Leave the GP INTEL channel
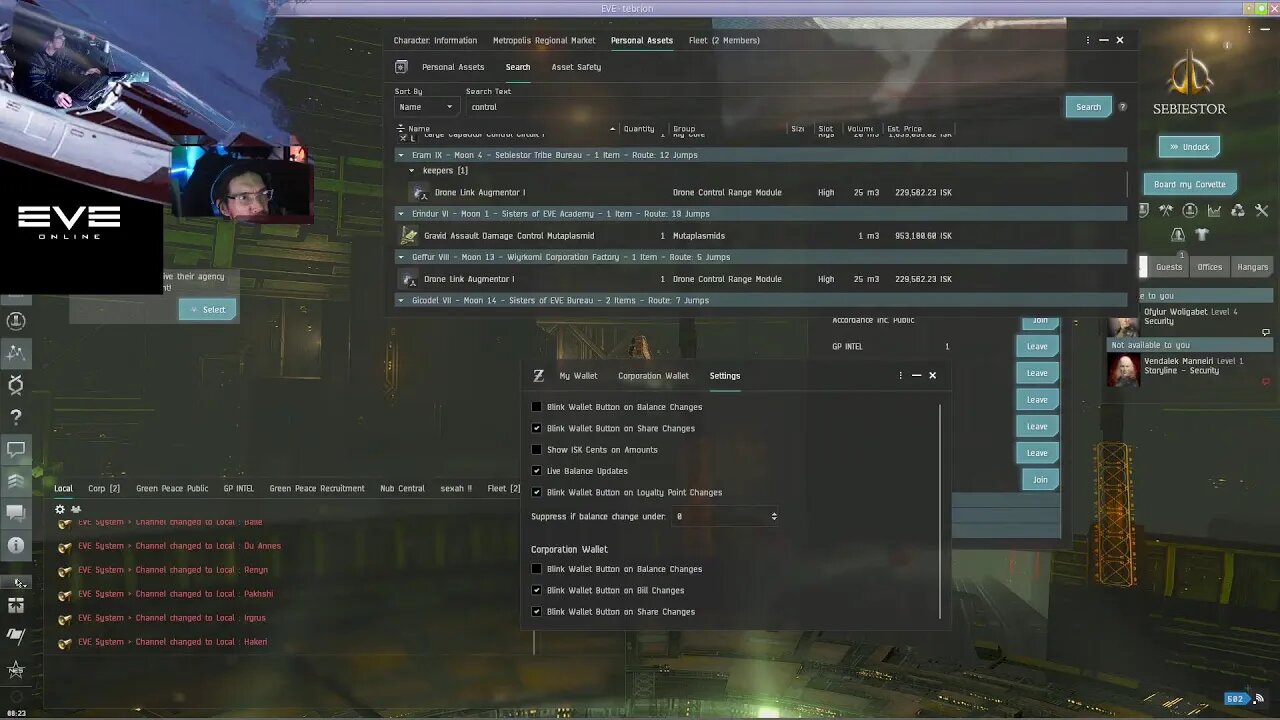The height and width of the screenshot is (720, 1280). click(x=1037, y=346)
